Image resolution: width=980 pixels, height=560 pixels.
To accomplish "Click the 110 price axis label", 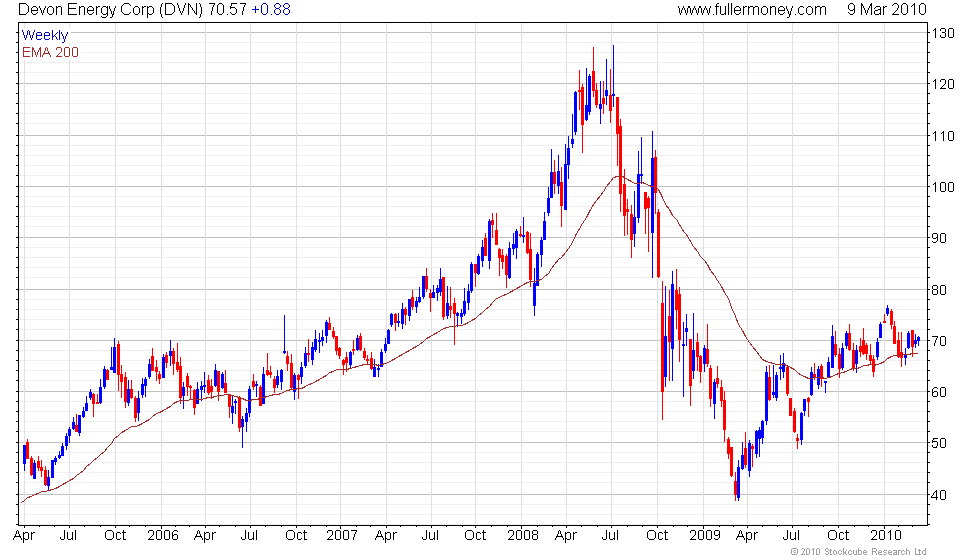I will 943,136.
